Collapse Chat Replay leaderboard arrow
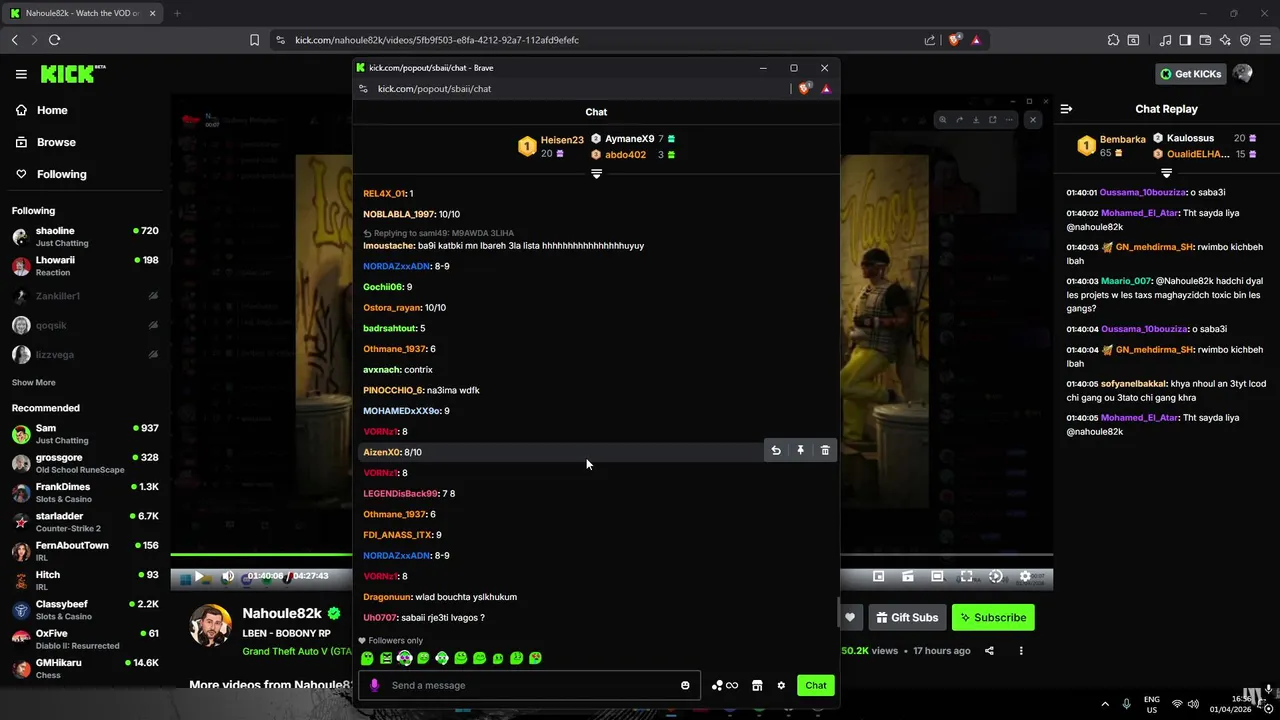This screenshot has width=1280, height=720. tap(1166, 173)
